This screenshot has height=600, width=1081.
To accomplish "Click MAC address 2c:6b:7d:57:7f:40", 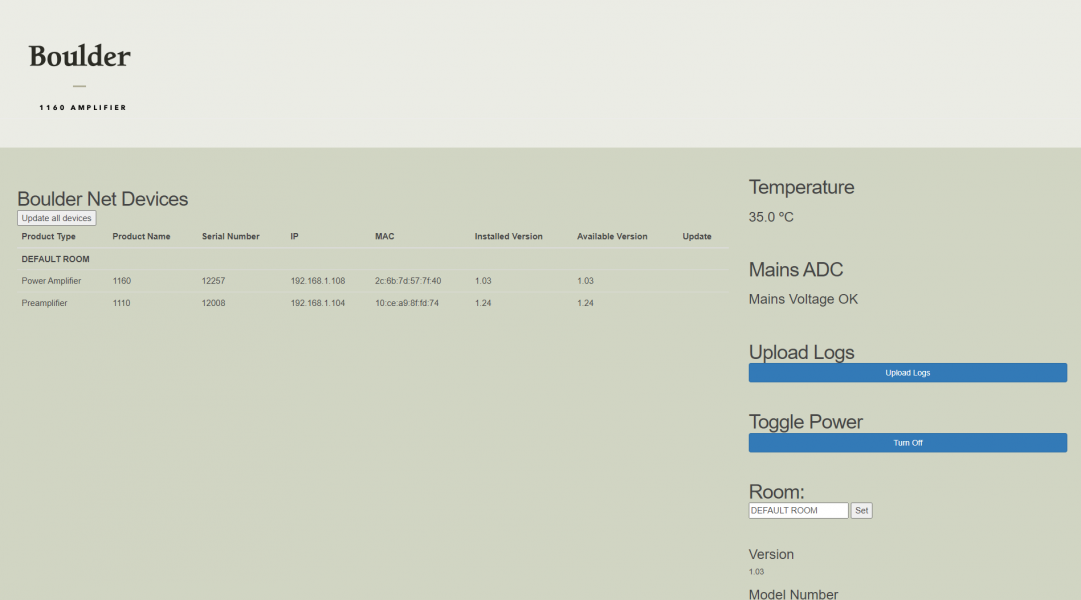I will pos(408,281).
